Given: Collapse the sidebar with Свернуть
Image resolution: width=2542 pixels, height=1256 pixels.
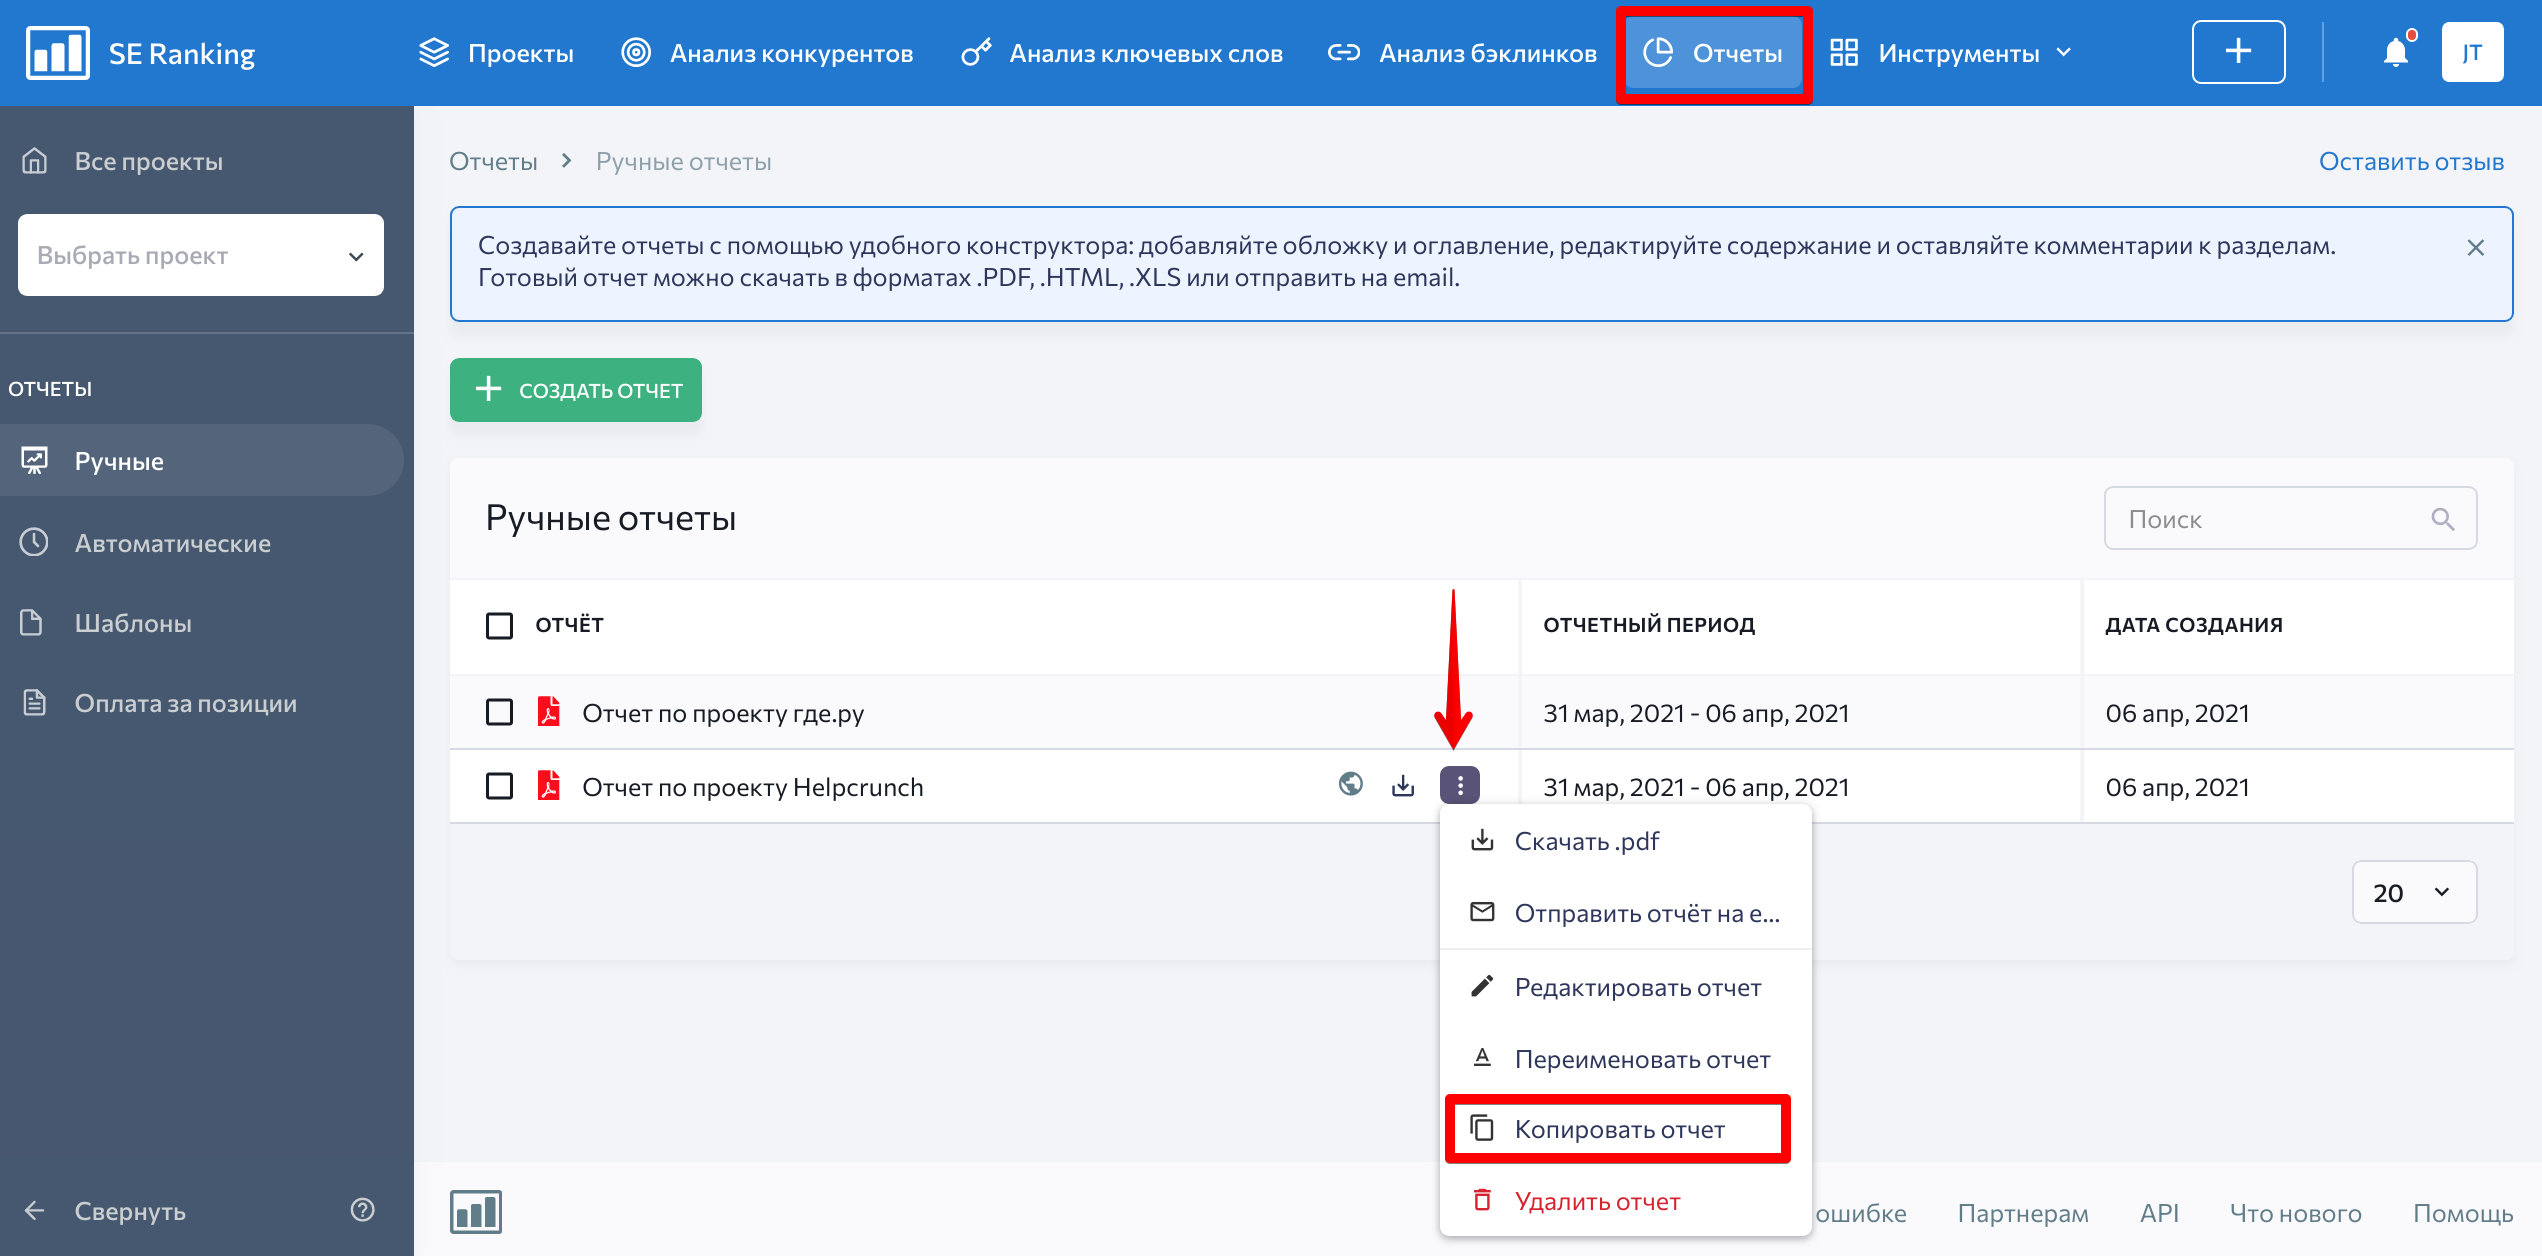Looking at the screenshot, I should click(104, 1211).
